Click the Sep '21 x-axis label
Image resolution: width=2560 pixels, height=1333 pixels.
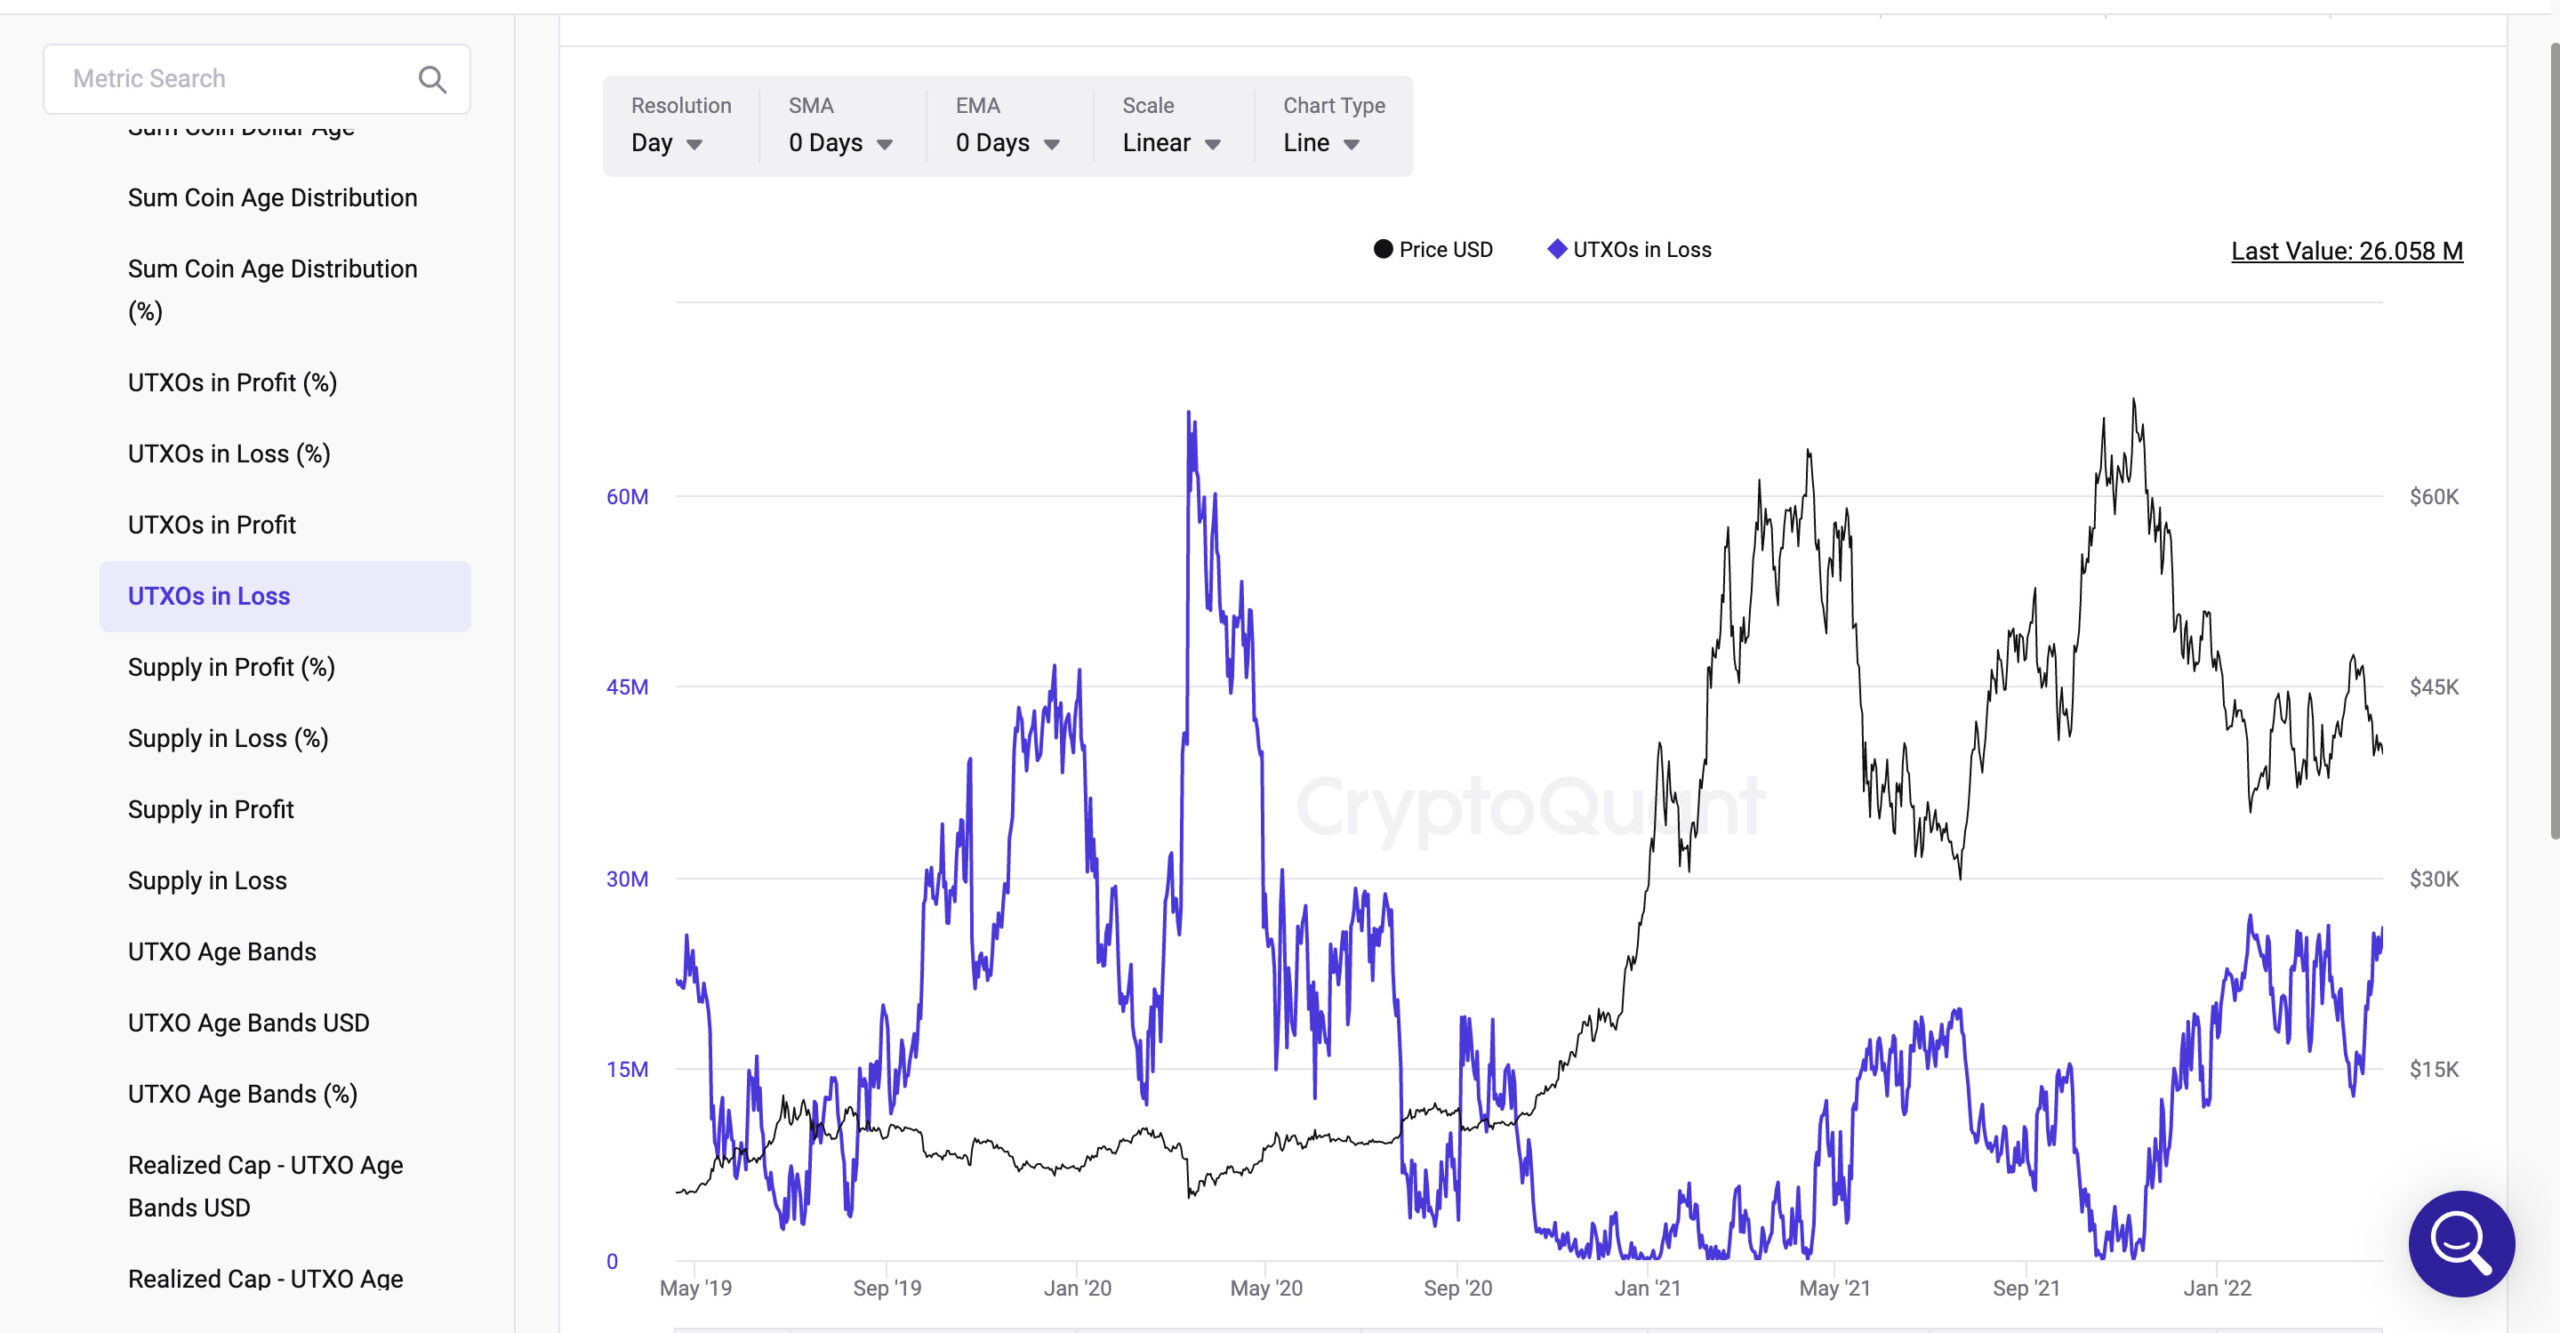pos(2026,1288)
